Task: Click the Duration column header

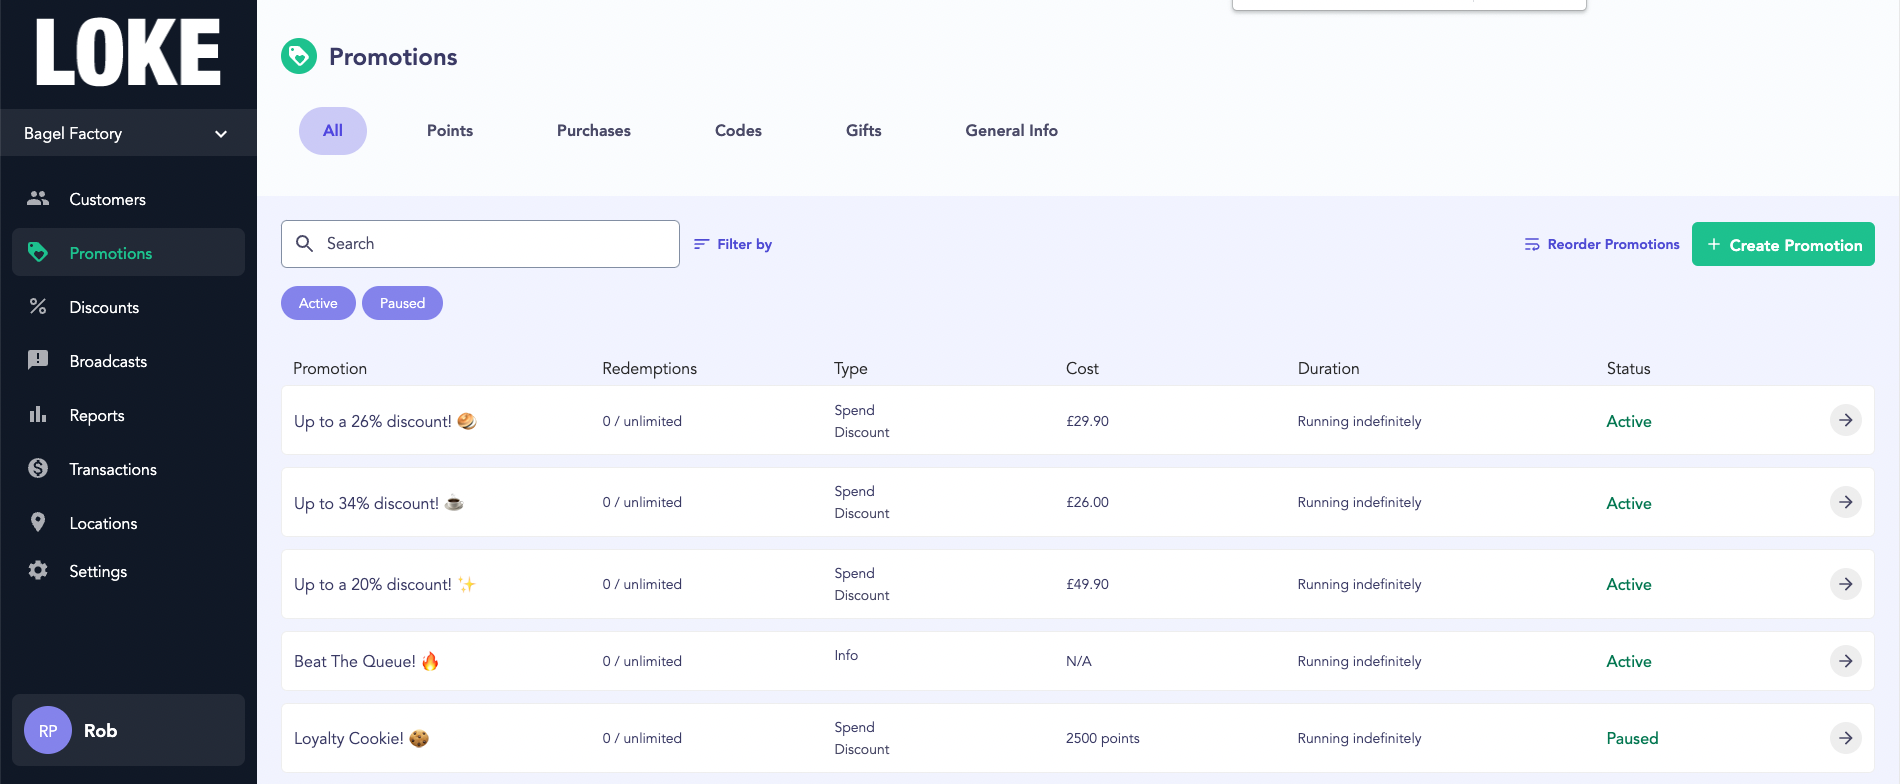Action: point(1328,368)
